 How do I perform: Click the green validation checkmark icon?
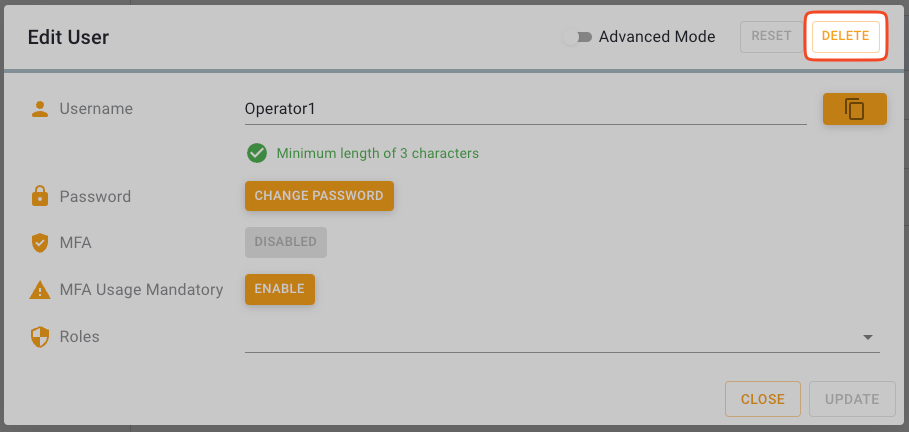[257, 153]
